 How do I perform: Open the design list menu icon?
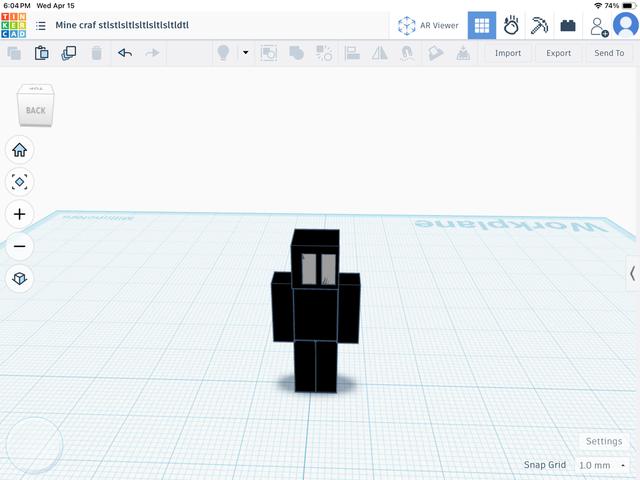pos(41,25)
